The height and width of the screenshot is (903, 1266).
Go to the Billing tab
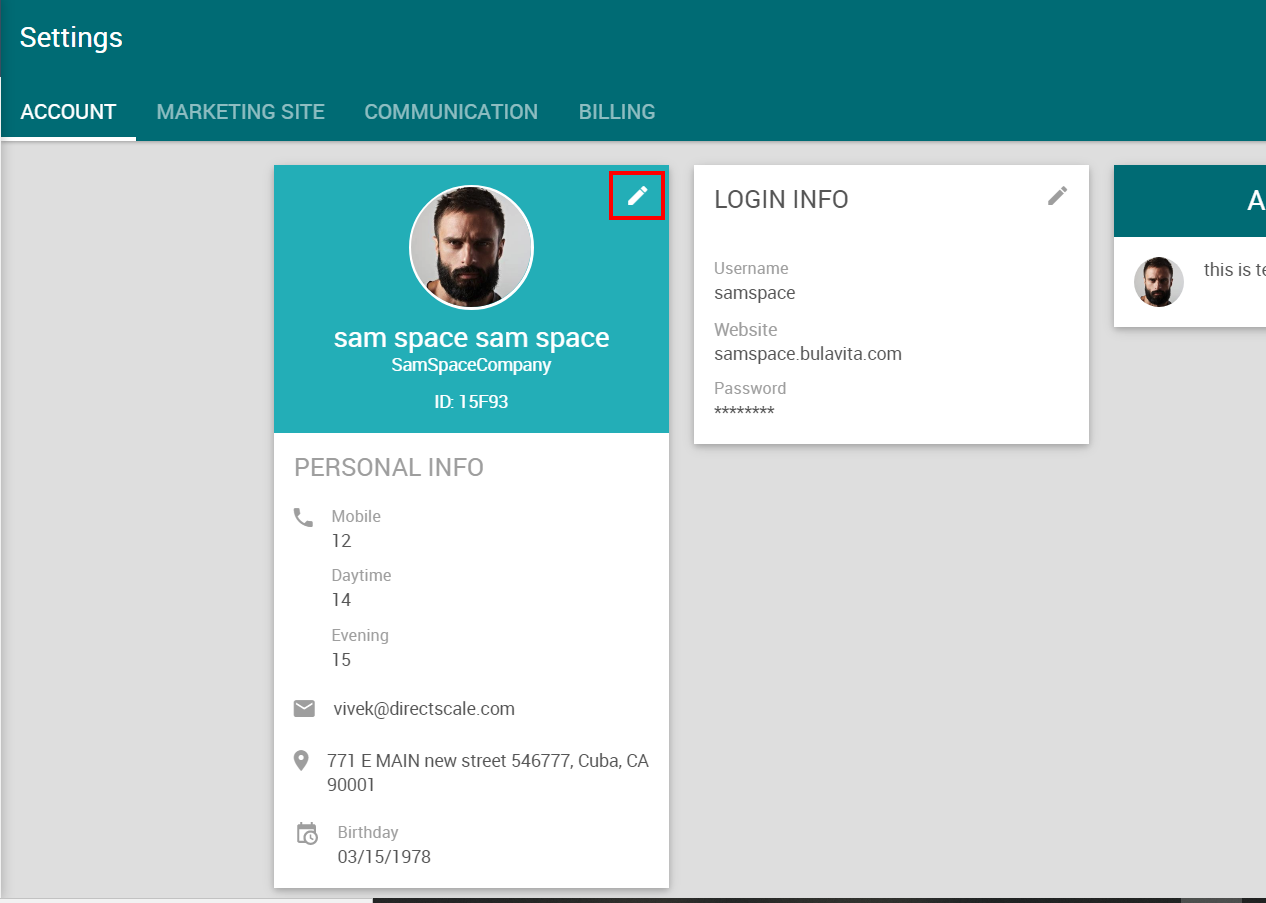click(617, 112)
